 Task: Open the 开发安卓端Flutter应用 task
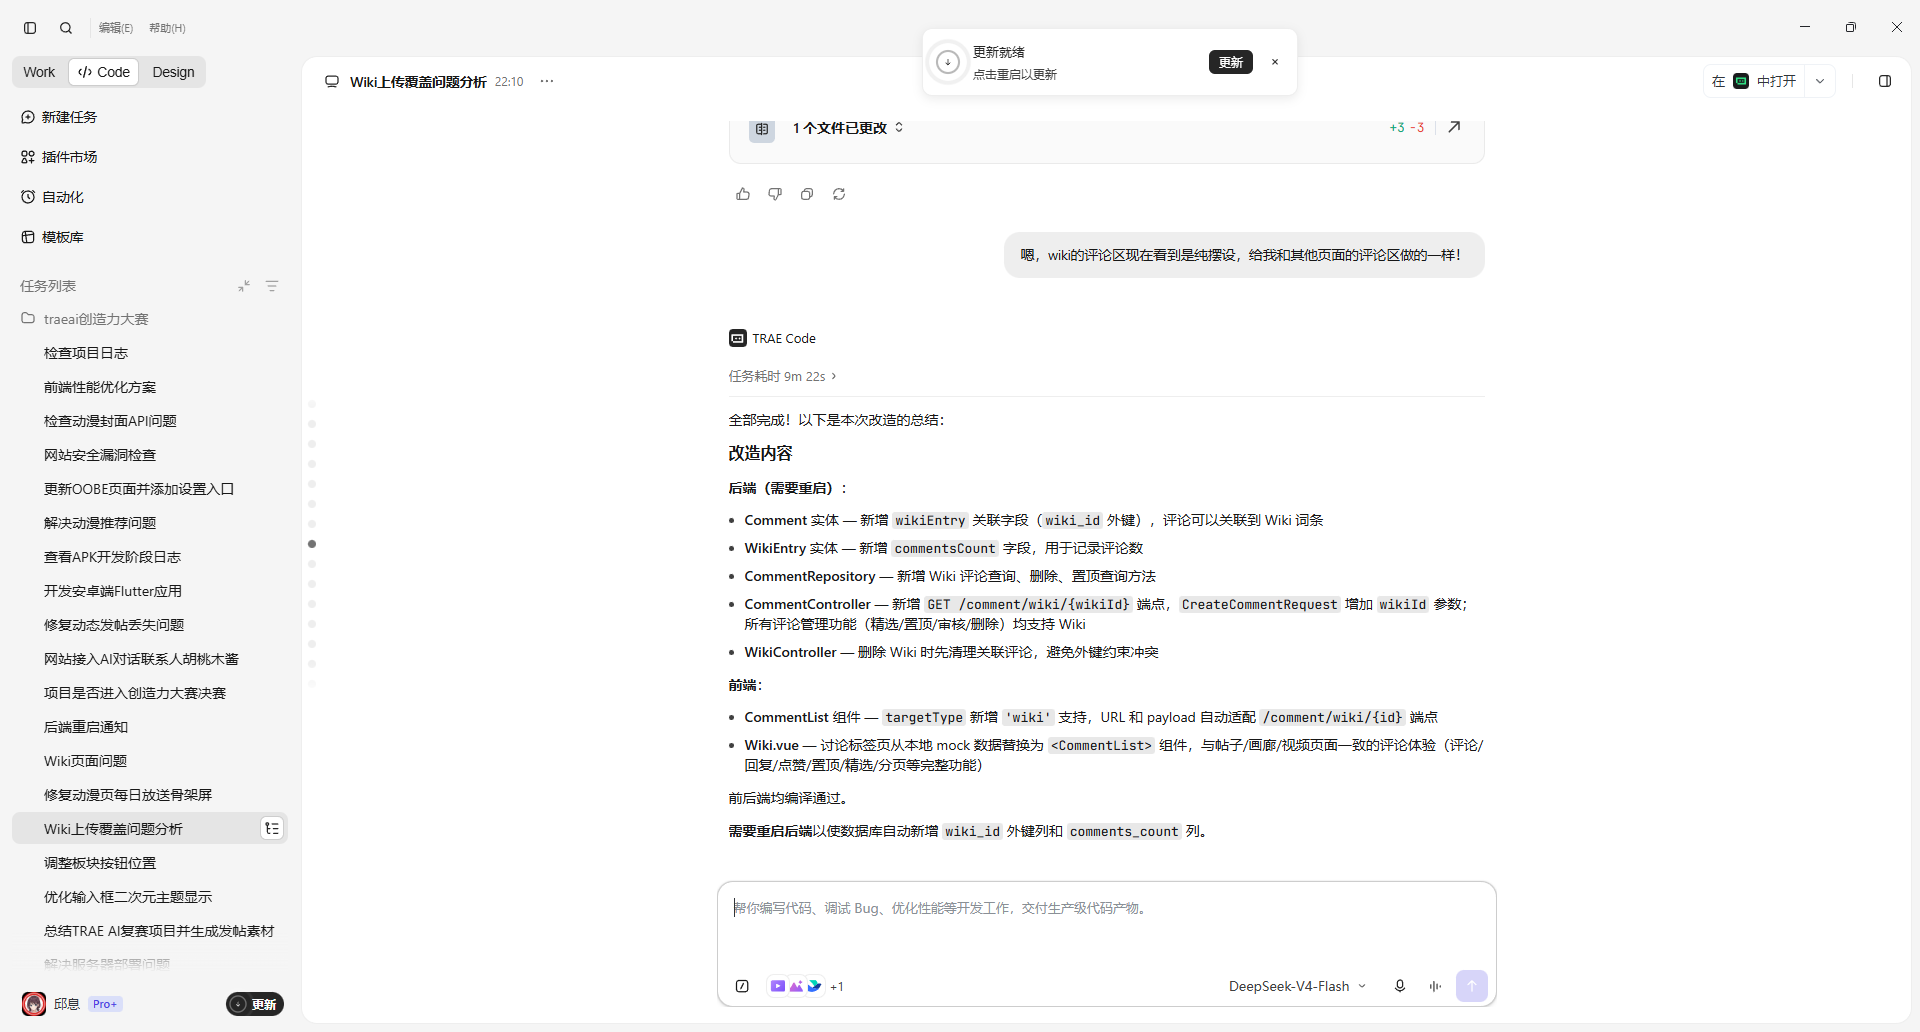150,591
